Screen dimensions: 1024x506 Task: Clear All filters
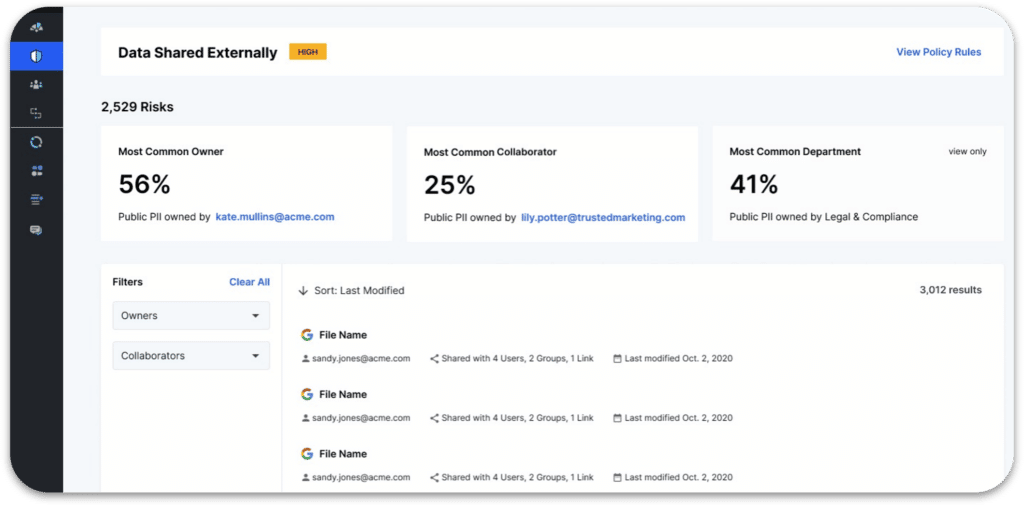pos(249,282)
